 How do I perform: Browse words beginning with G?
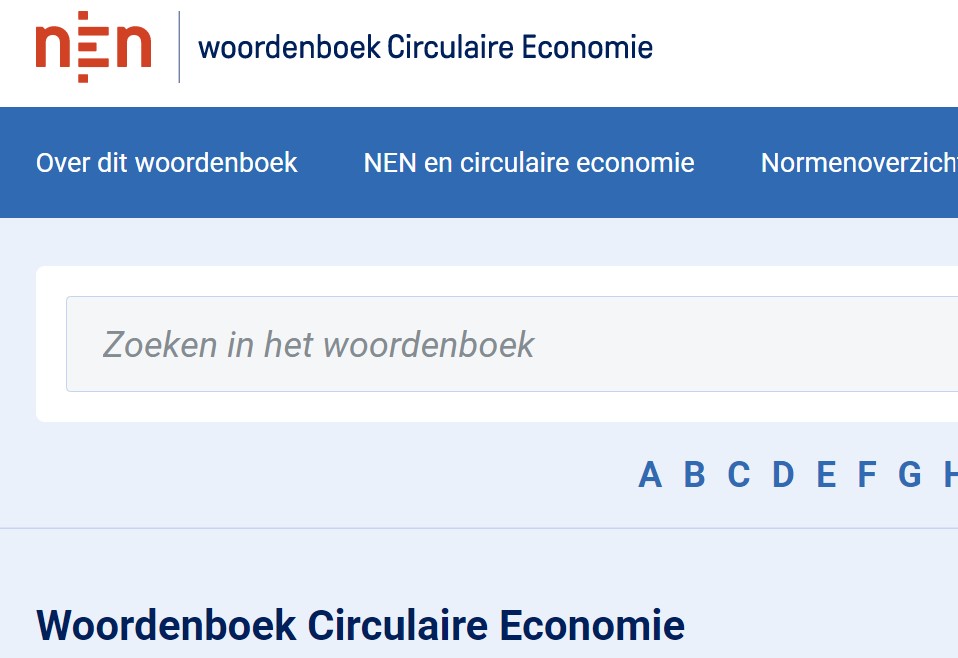(x=909, y=475)
